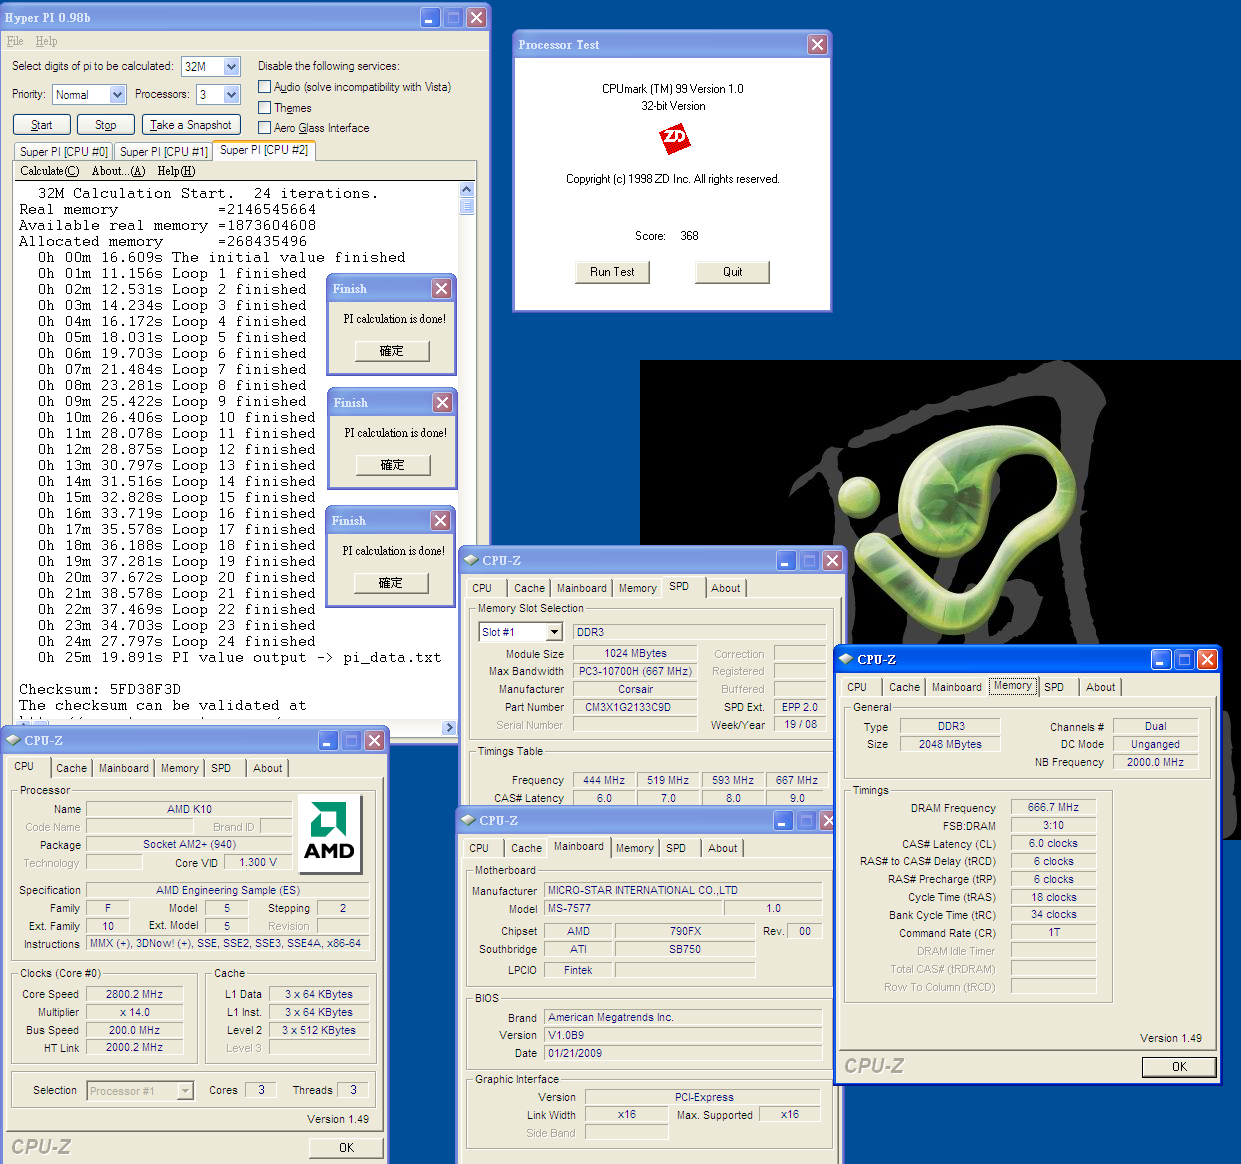Click the red ZD logo in Processor Test

pyautogui.click(x=675, y=139)
